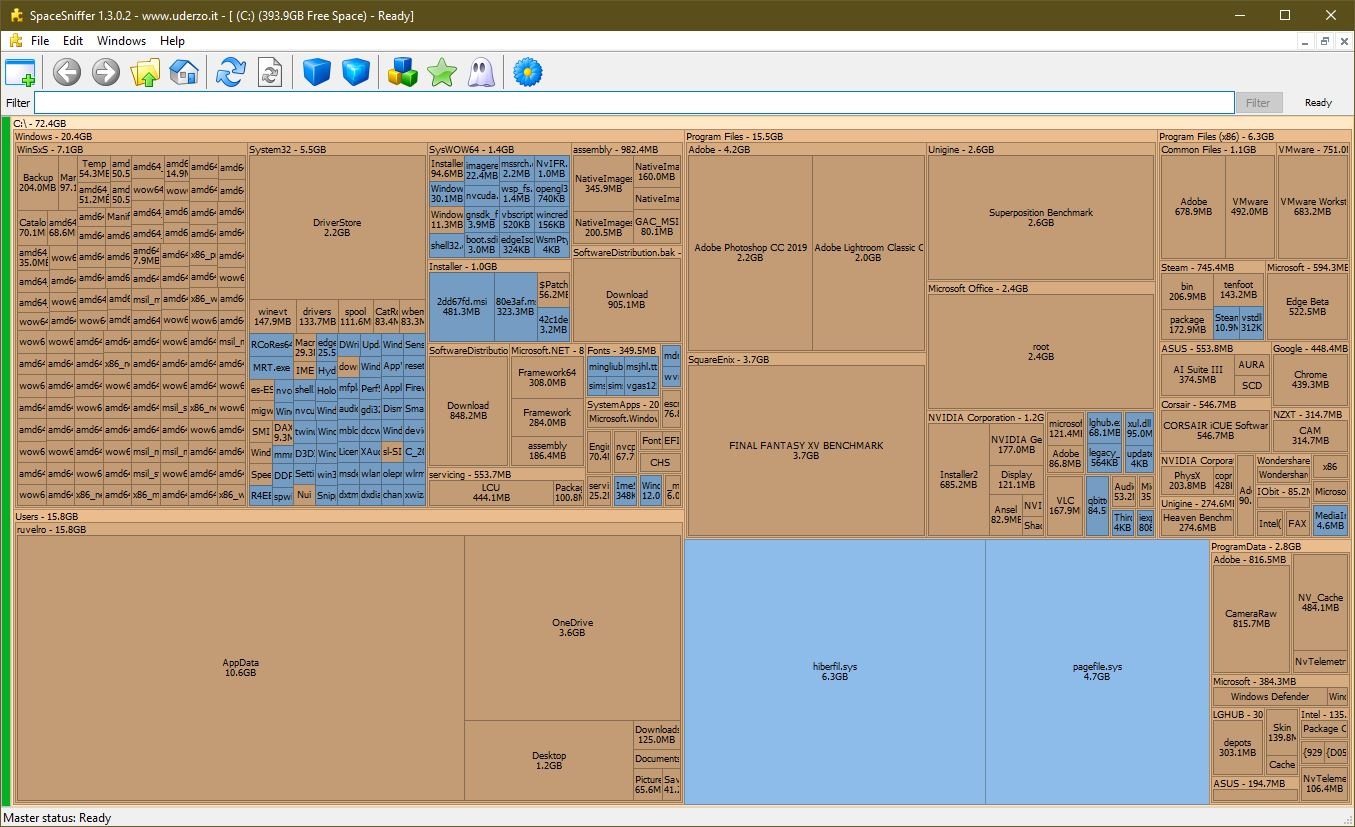Select the DriverStore 2.2GB block
Screen dimensions: 1355x827
(x=337, y=228)
